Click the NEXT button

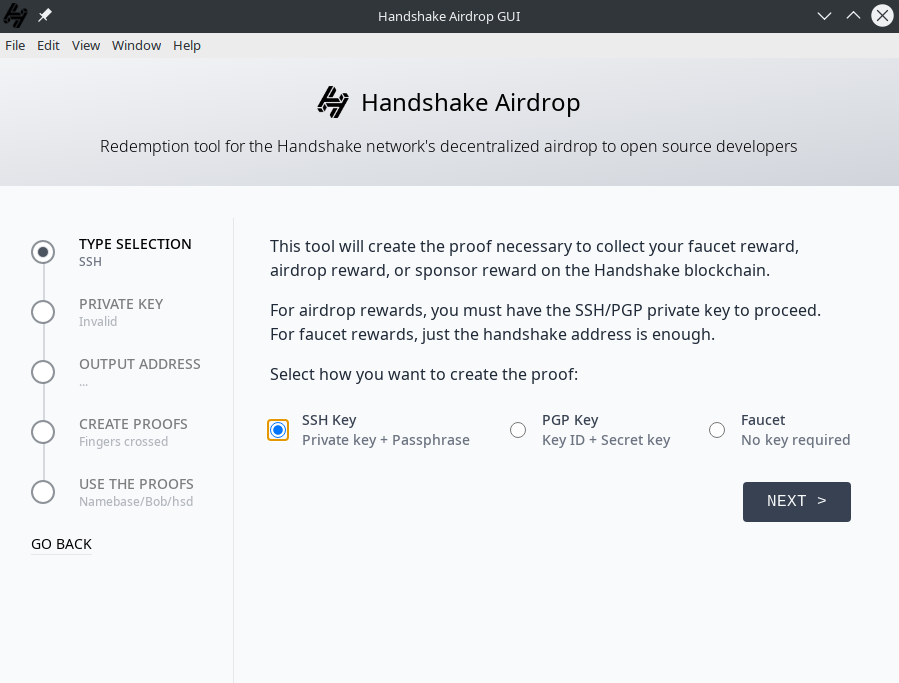pos(796,502)
